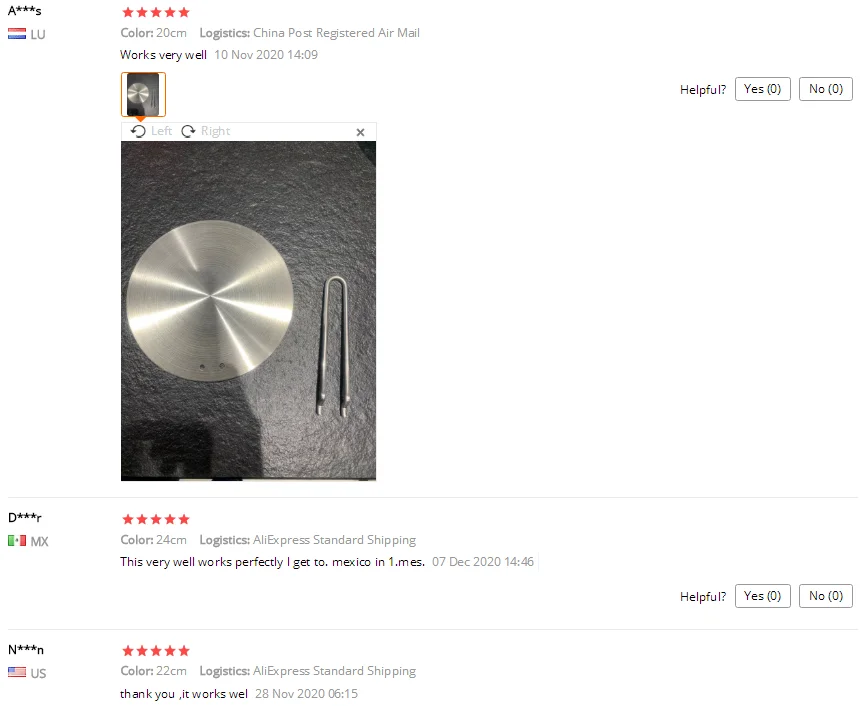The image size is (860, 706).
Task: Select reviewer name A***s
Action: pyautogui.click(x=25, y=10)
